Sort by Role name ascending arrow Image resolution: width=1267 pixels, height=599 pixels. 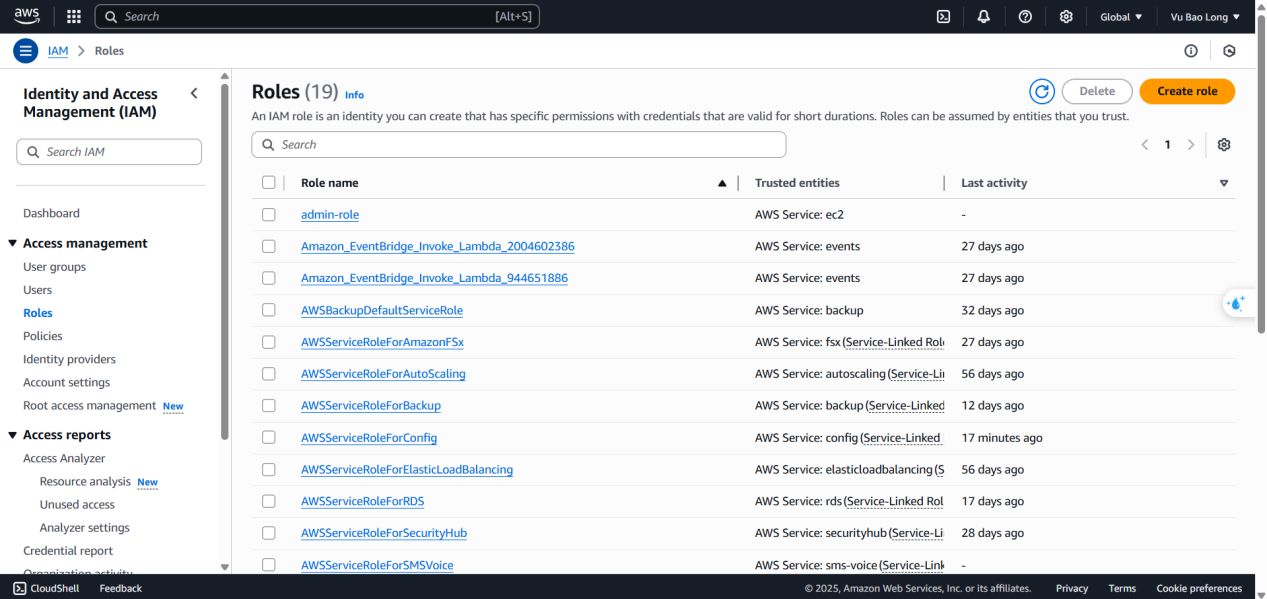point(722,183)
